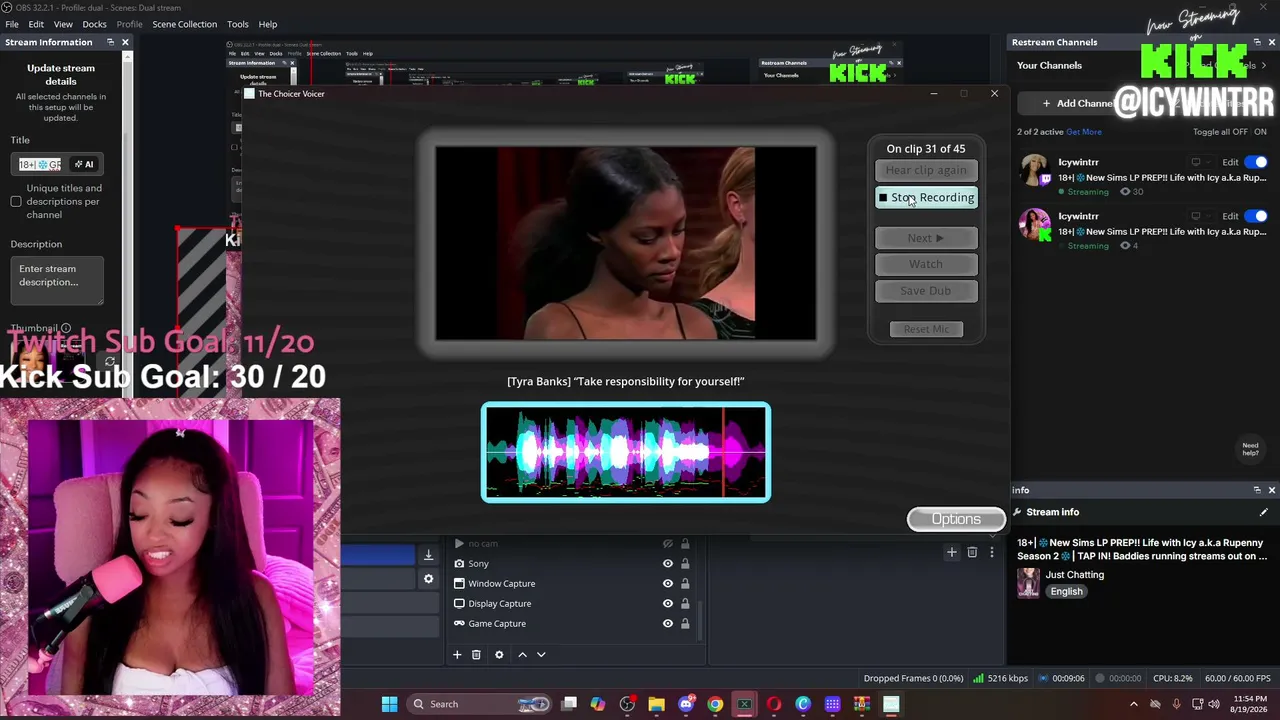Open Canva from the taskbar

[x=803, y=704]
